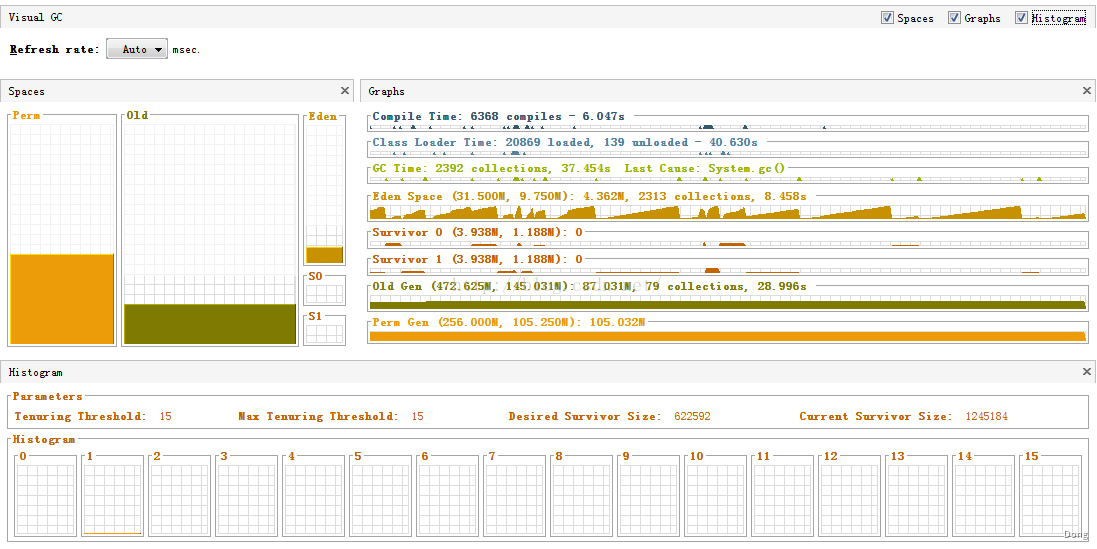
Task: Click the Compile Time graph label
Action: point(499,116)
